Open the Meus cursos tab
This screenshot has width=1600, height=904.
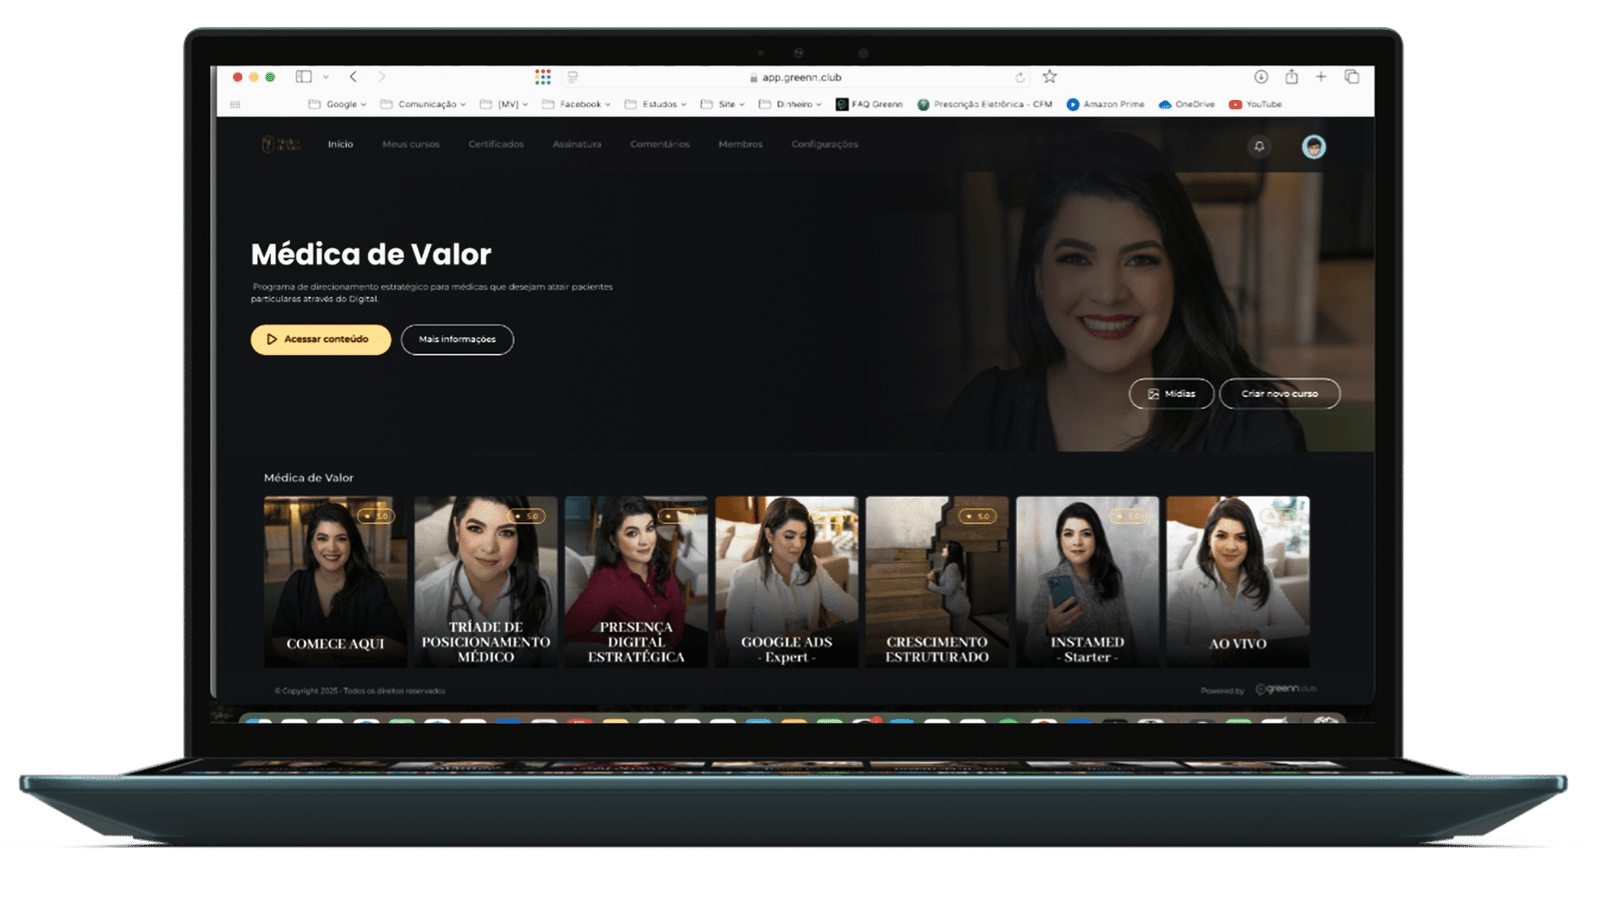pos(410,144)
